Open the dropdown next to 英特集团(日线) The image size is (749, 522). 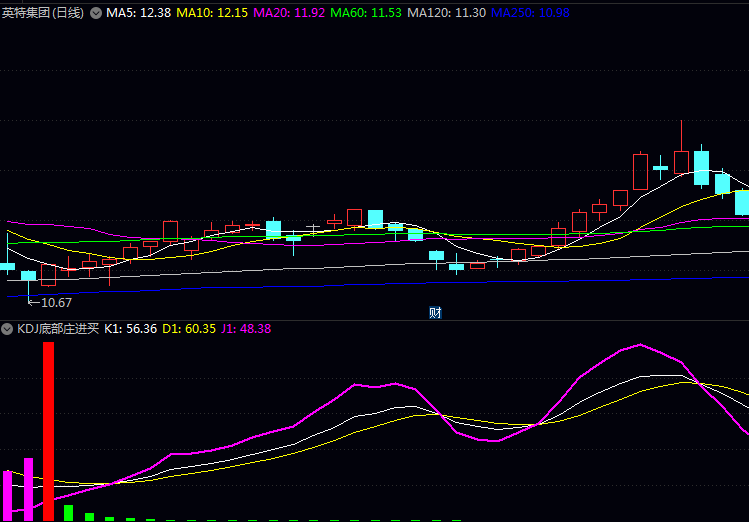pos(96,13)
